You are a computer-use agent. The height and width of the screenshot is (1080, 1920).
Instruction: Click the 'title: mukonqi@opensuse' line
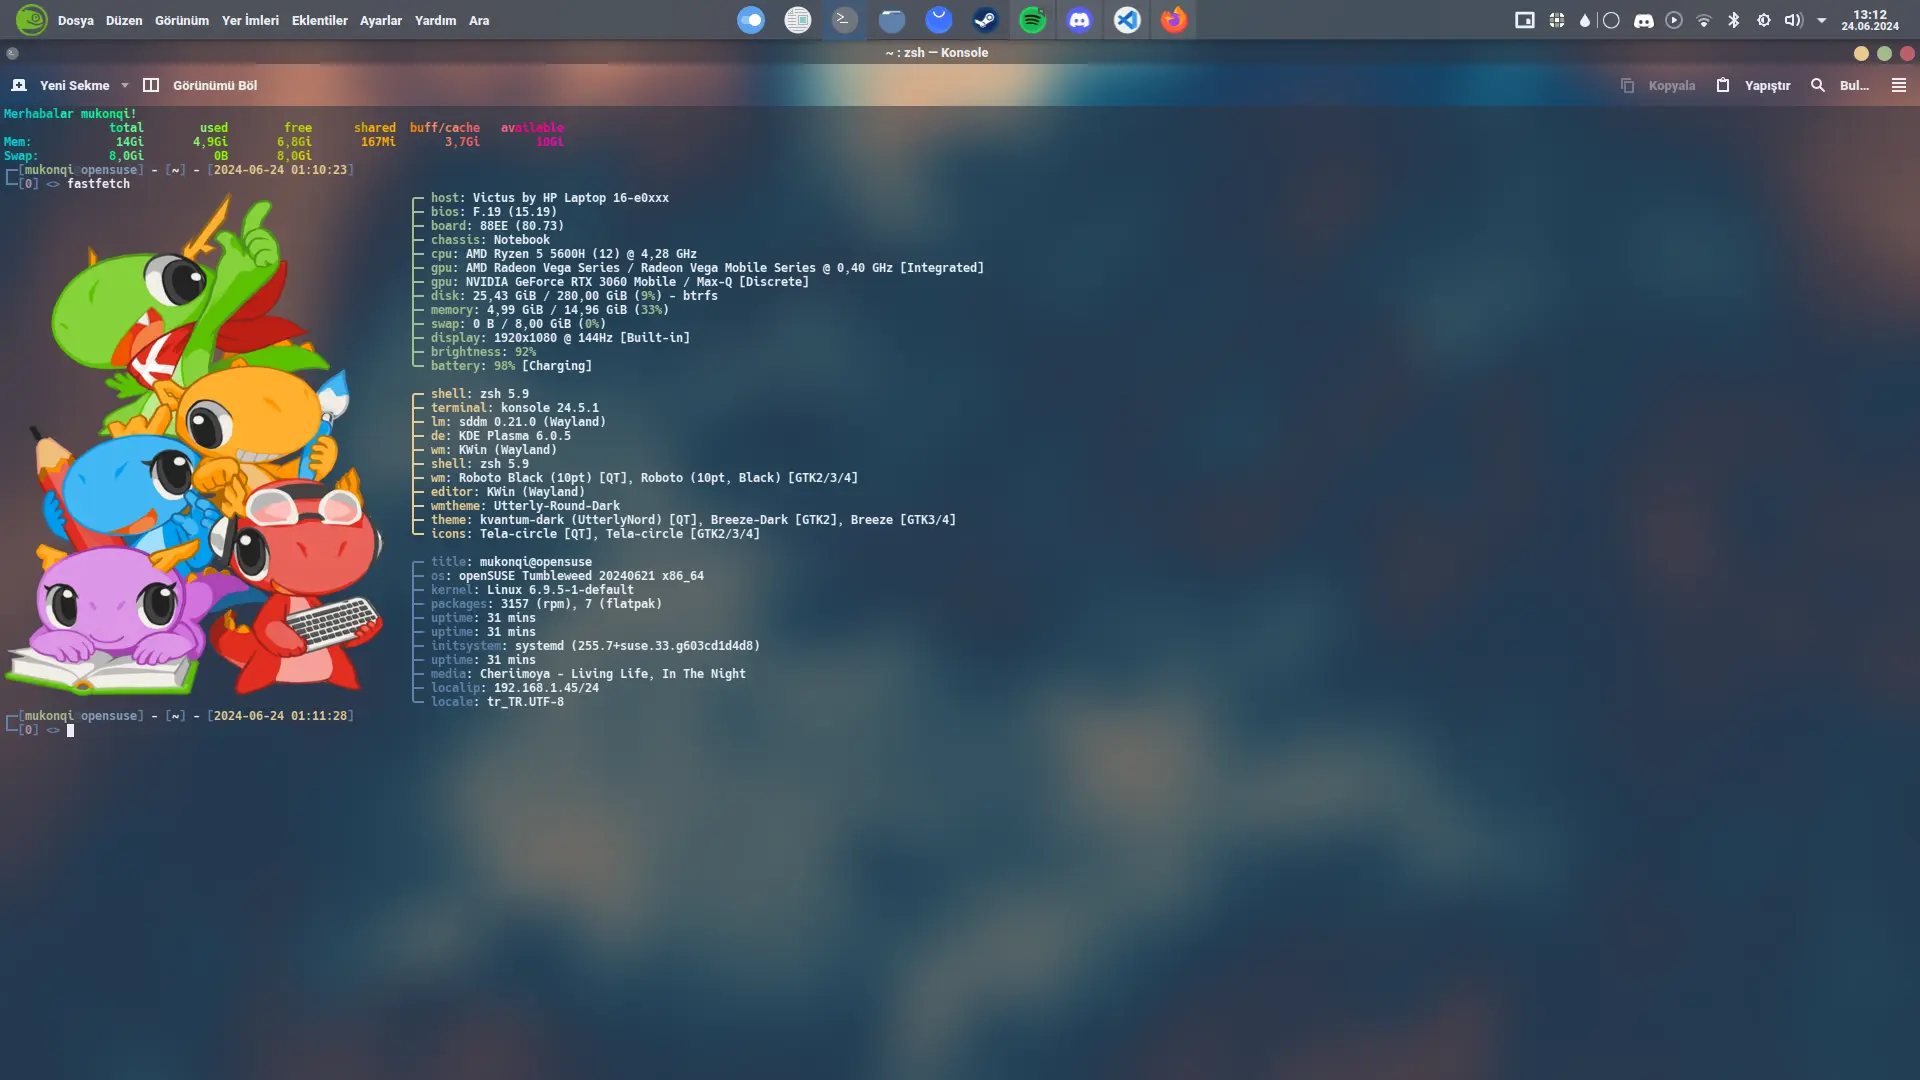coord(511,562)
